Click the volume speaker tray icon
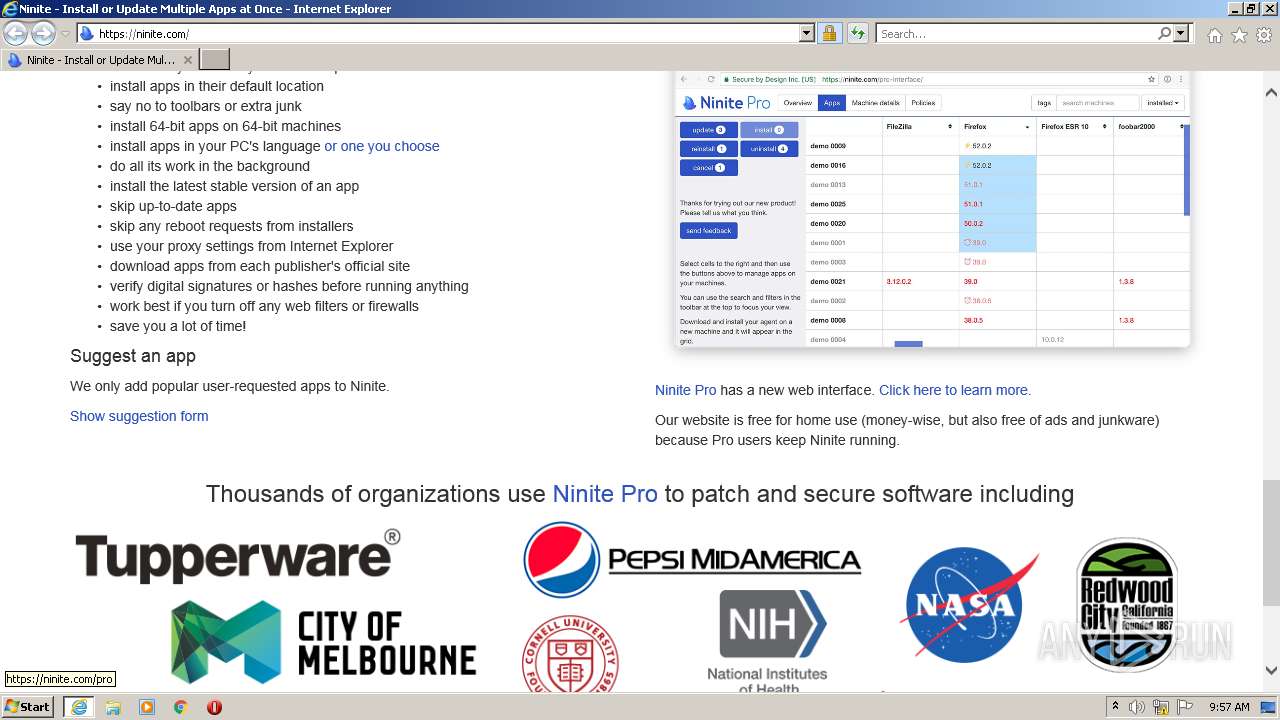Image resolution: width=1280 pixels, height=720 pixels. coord(1137,707)
